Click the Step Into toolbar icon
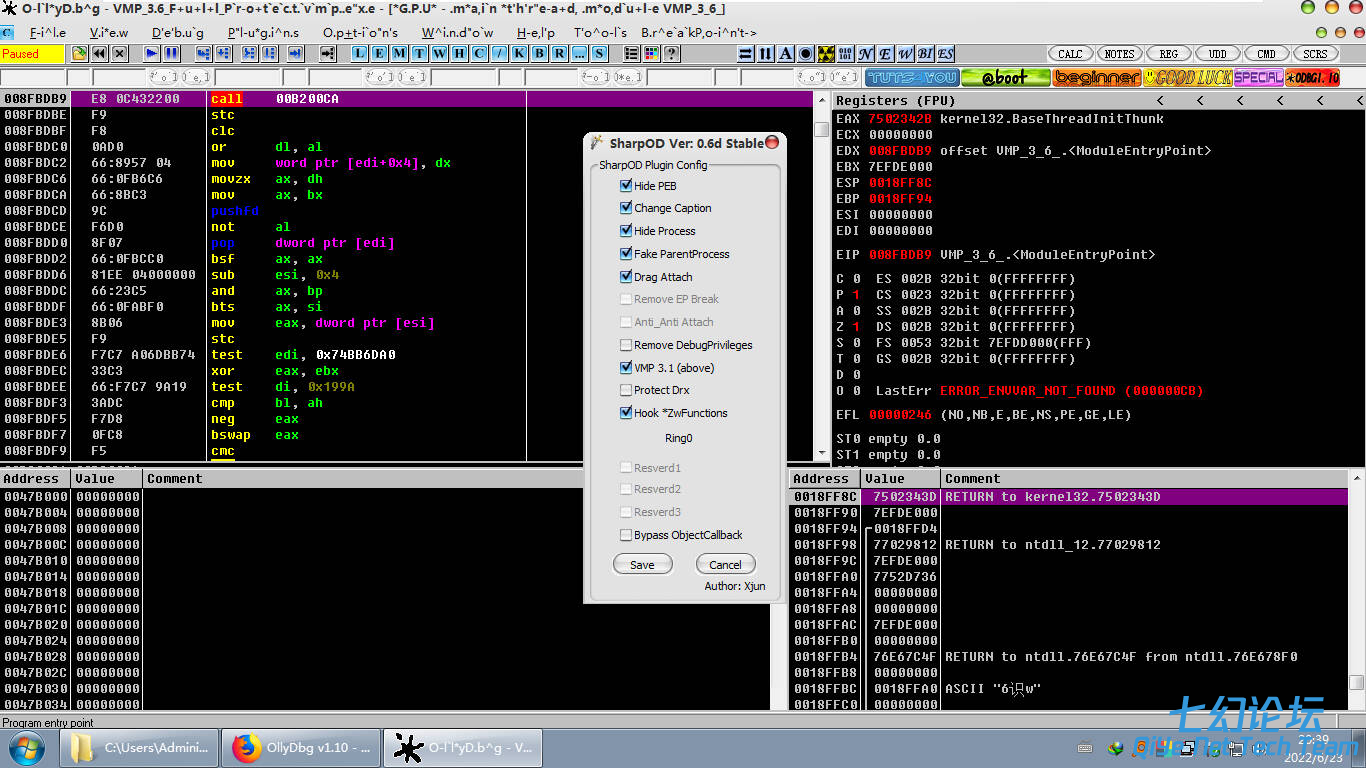 [204, 54]
